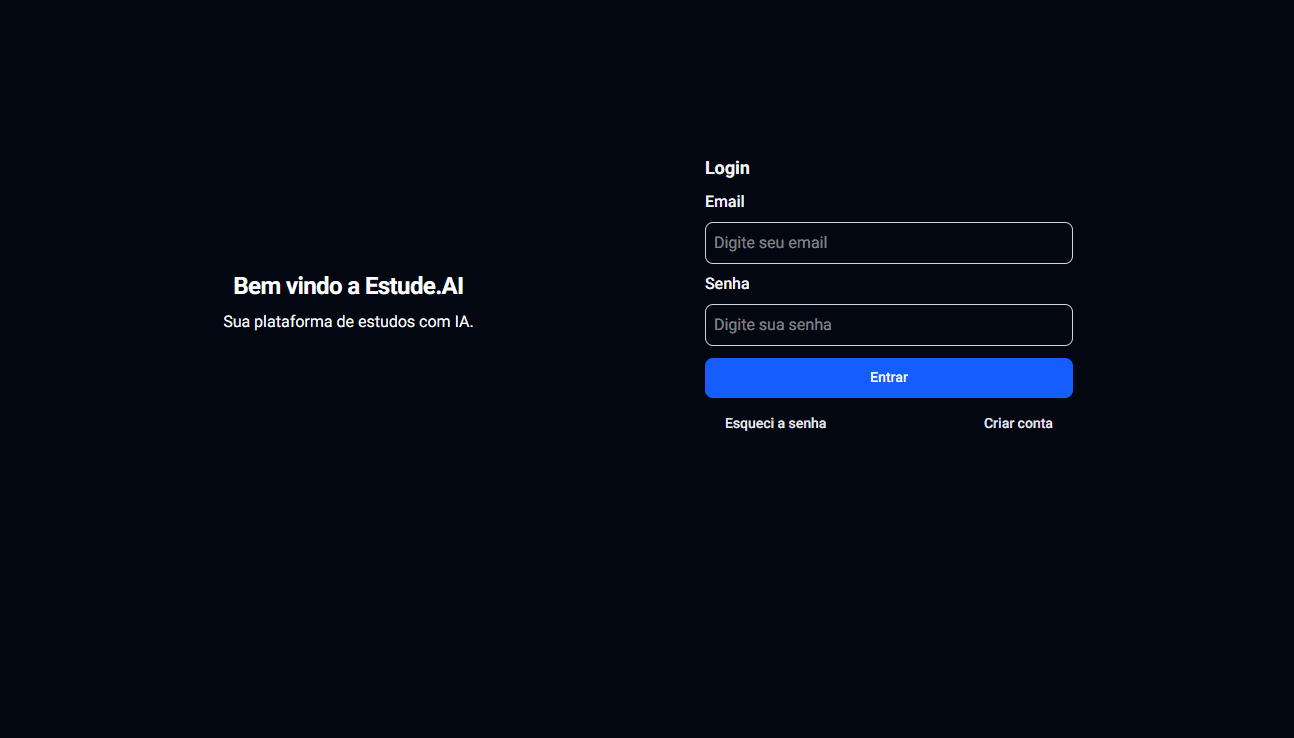Click the Bem vindo a Estude.AI title

(348, 285)
